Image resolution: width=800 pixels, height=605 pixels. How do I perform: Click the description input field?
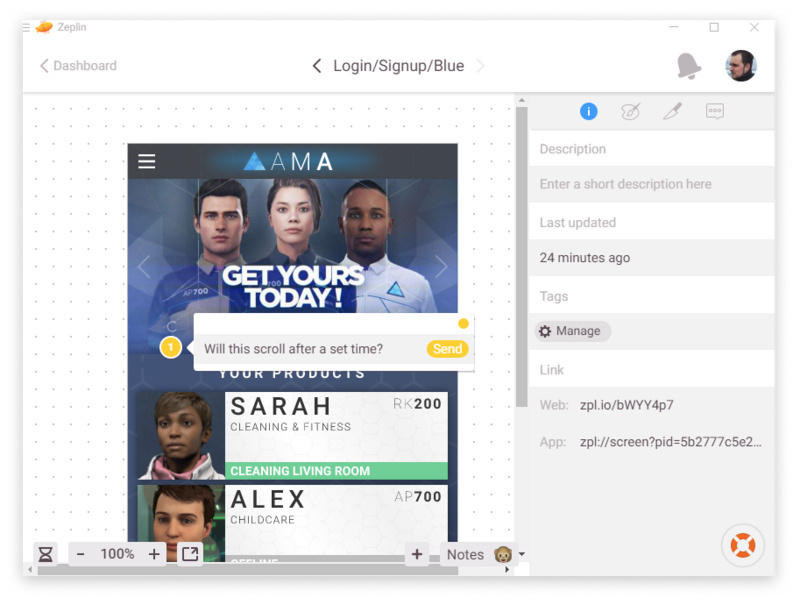(x=652, y=184)
